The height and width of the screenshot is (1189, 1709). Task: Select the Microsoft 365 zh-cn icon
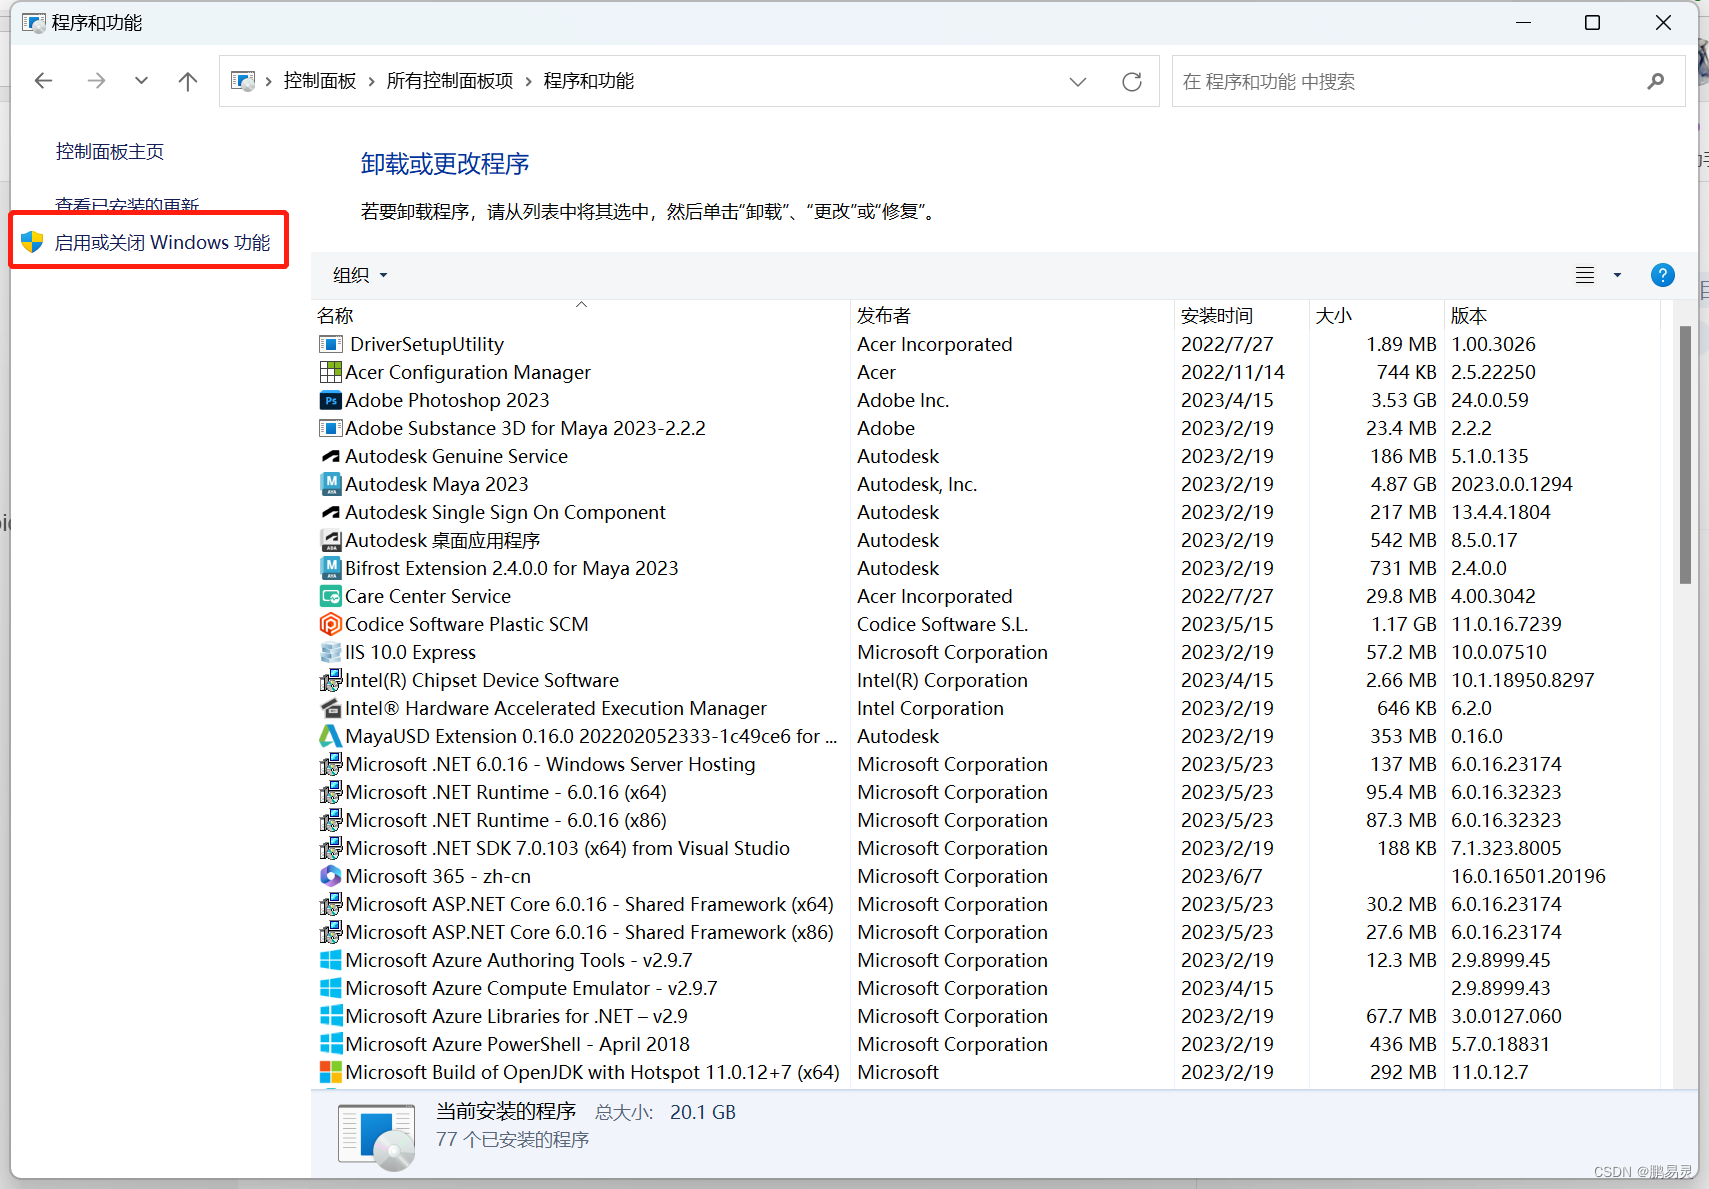[330, 877]
